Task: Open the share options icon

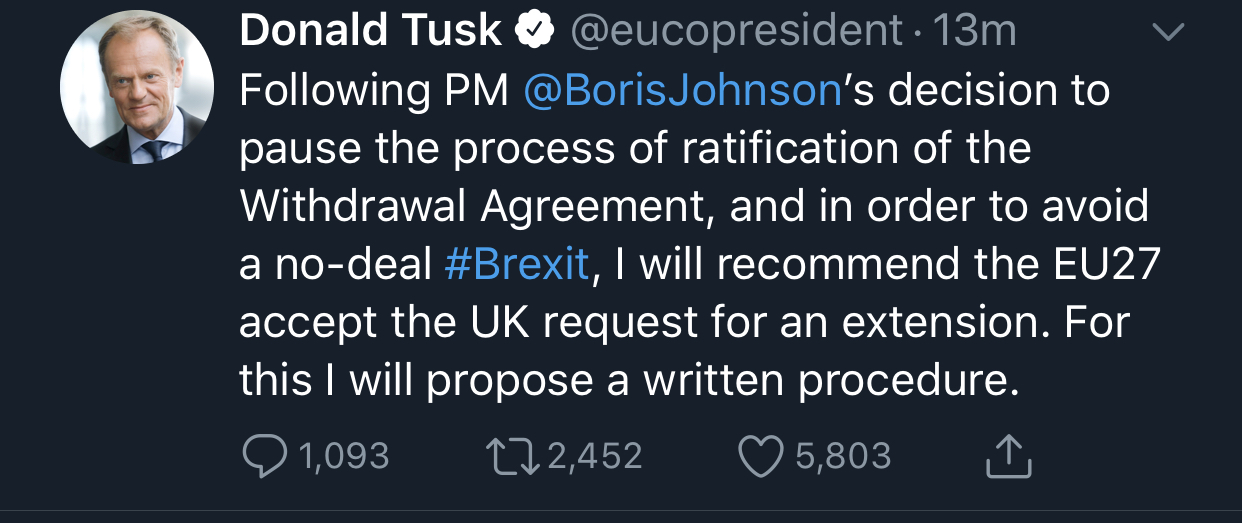Action: (1007, 457)
